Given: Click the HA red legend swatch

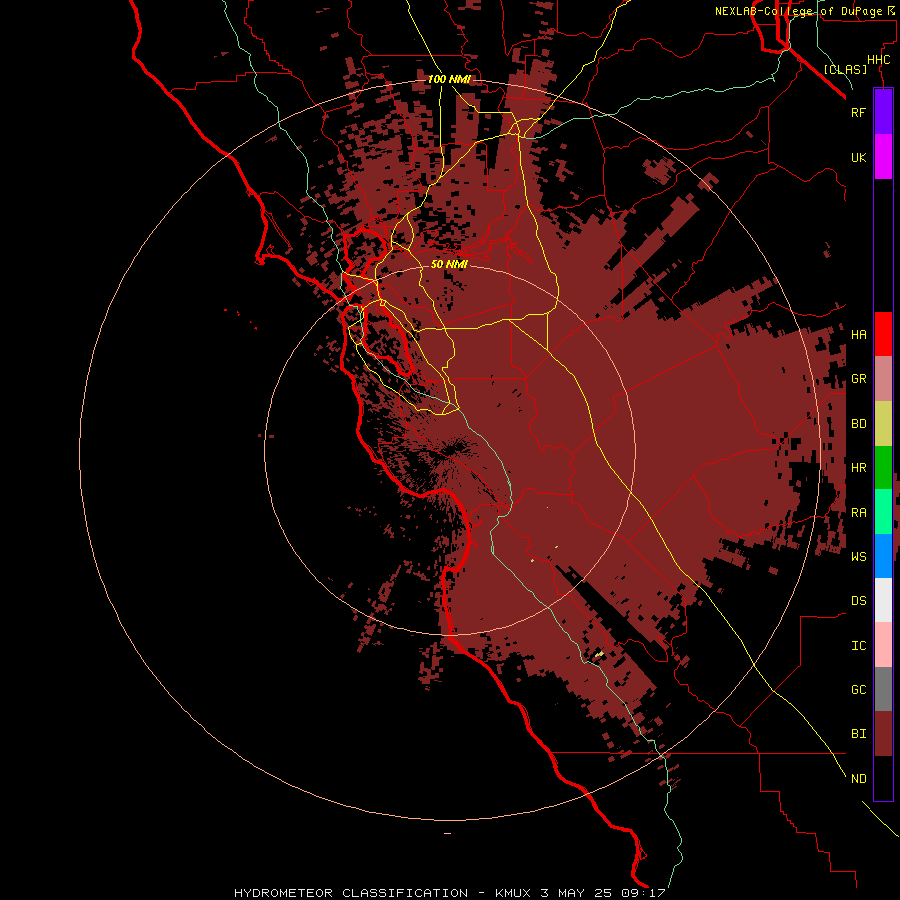Looking at the screenshot, I should [883, 334].
